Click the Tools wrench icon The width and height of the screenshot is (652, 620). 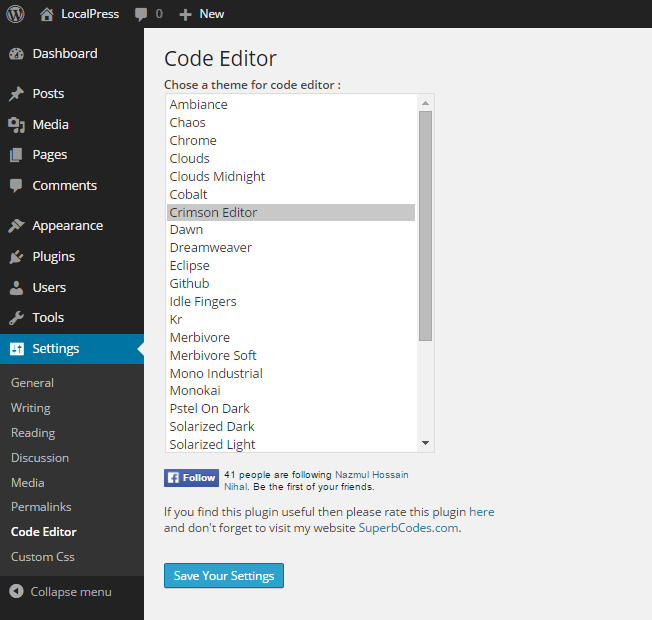16,318
